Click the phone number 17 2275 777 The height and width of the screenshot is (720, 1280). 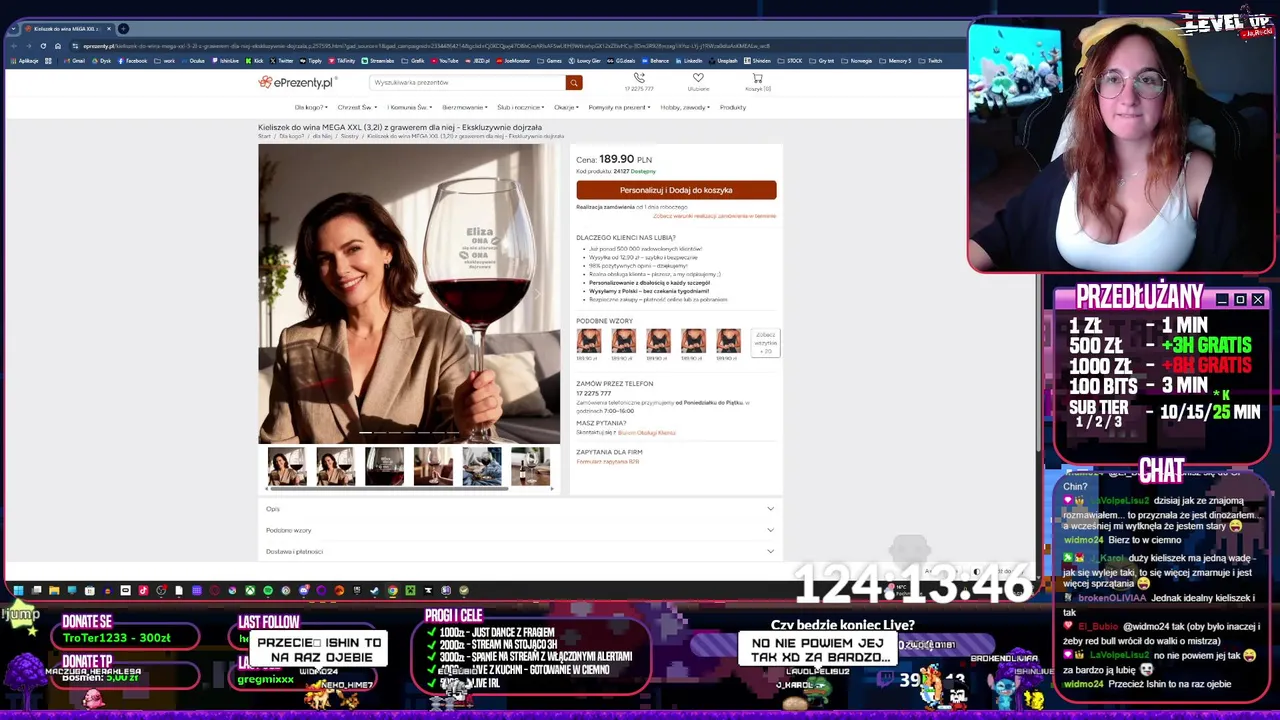[593, 393]
